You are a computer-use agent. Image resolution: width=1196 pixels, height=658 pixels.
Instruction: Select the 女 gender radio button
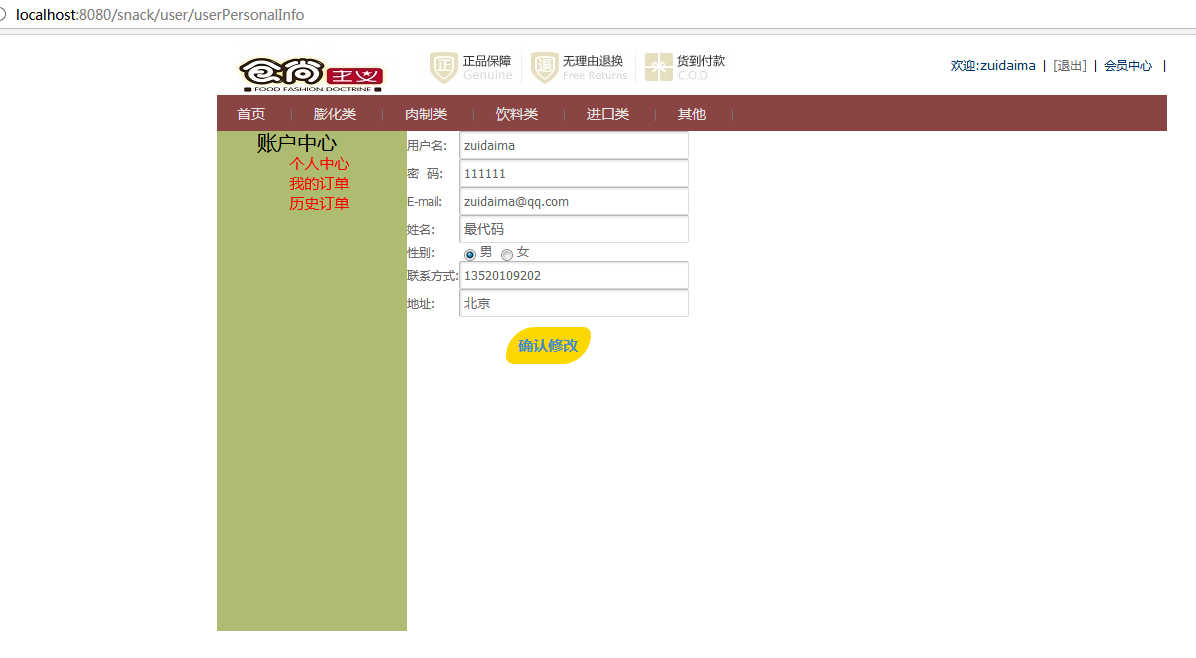coord(507,255)
